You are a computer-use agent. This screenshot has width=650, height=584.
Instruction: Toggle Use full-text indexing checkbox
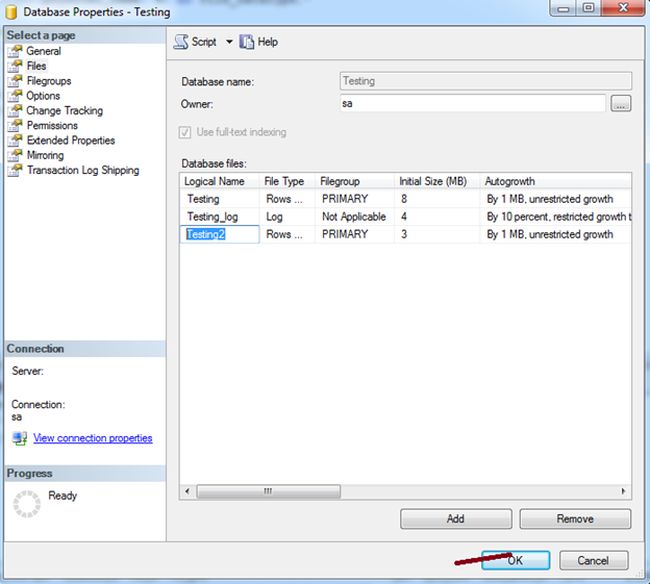coord(185,133)
